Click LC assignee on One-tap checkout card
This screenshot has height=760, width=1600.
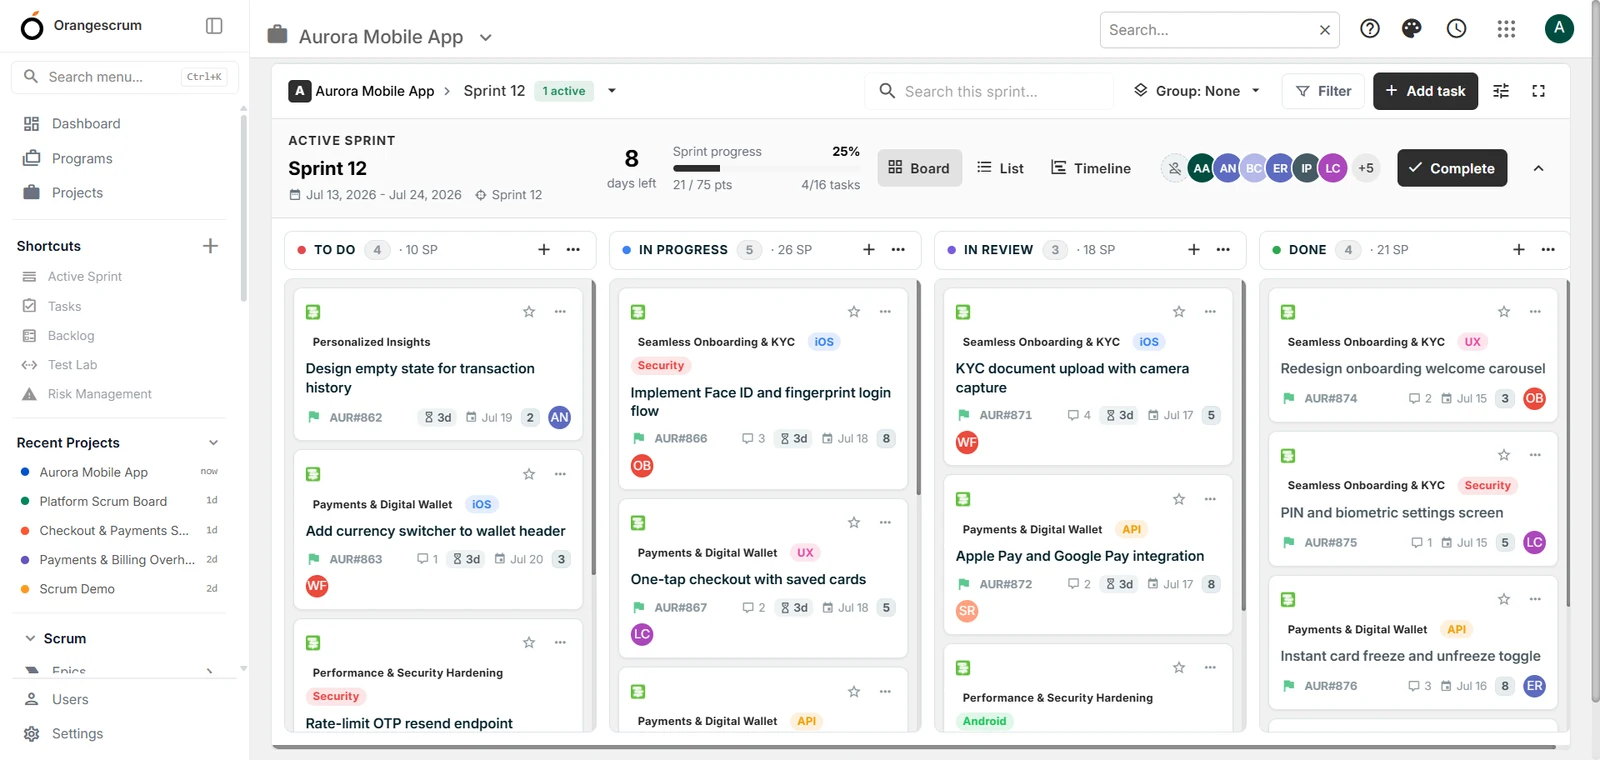(x=642, y=634)
